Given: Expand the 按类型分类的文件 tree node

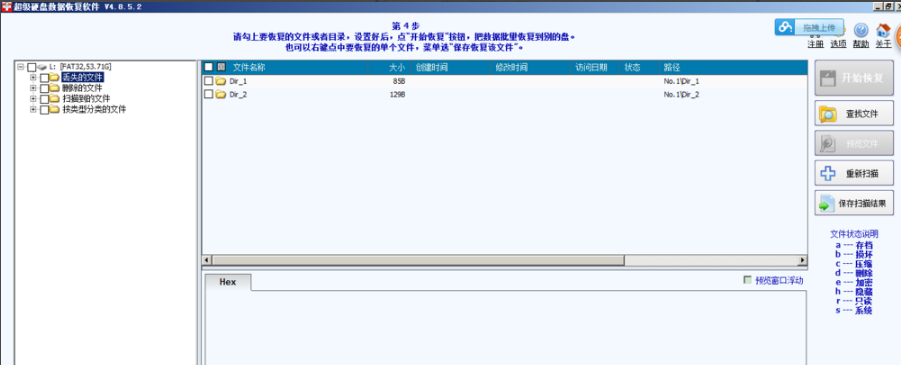Looking at the screenshot, I should (33, 109).
